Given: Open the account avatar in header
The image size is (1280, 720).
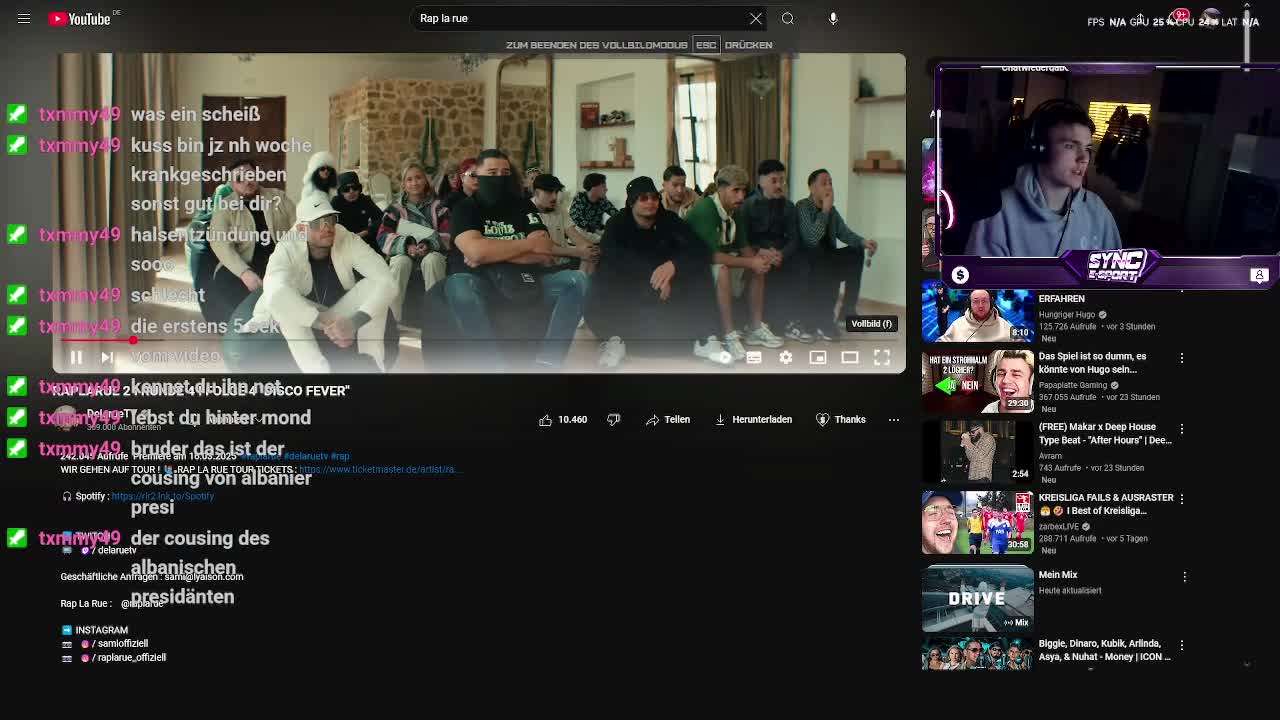Looking at the screenshot, I should tap(1212, 19).
